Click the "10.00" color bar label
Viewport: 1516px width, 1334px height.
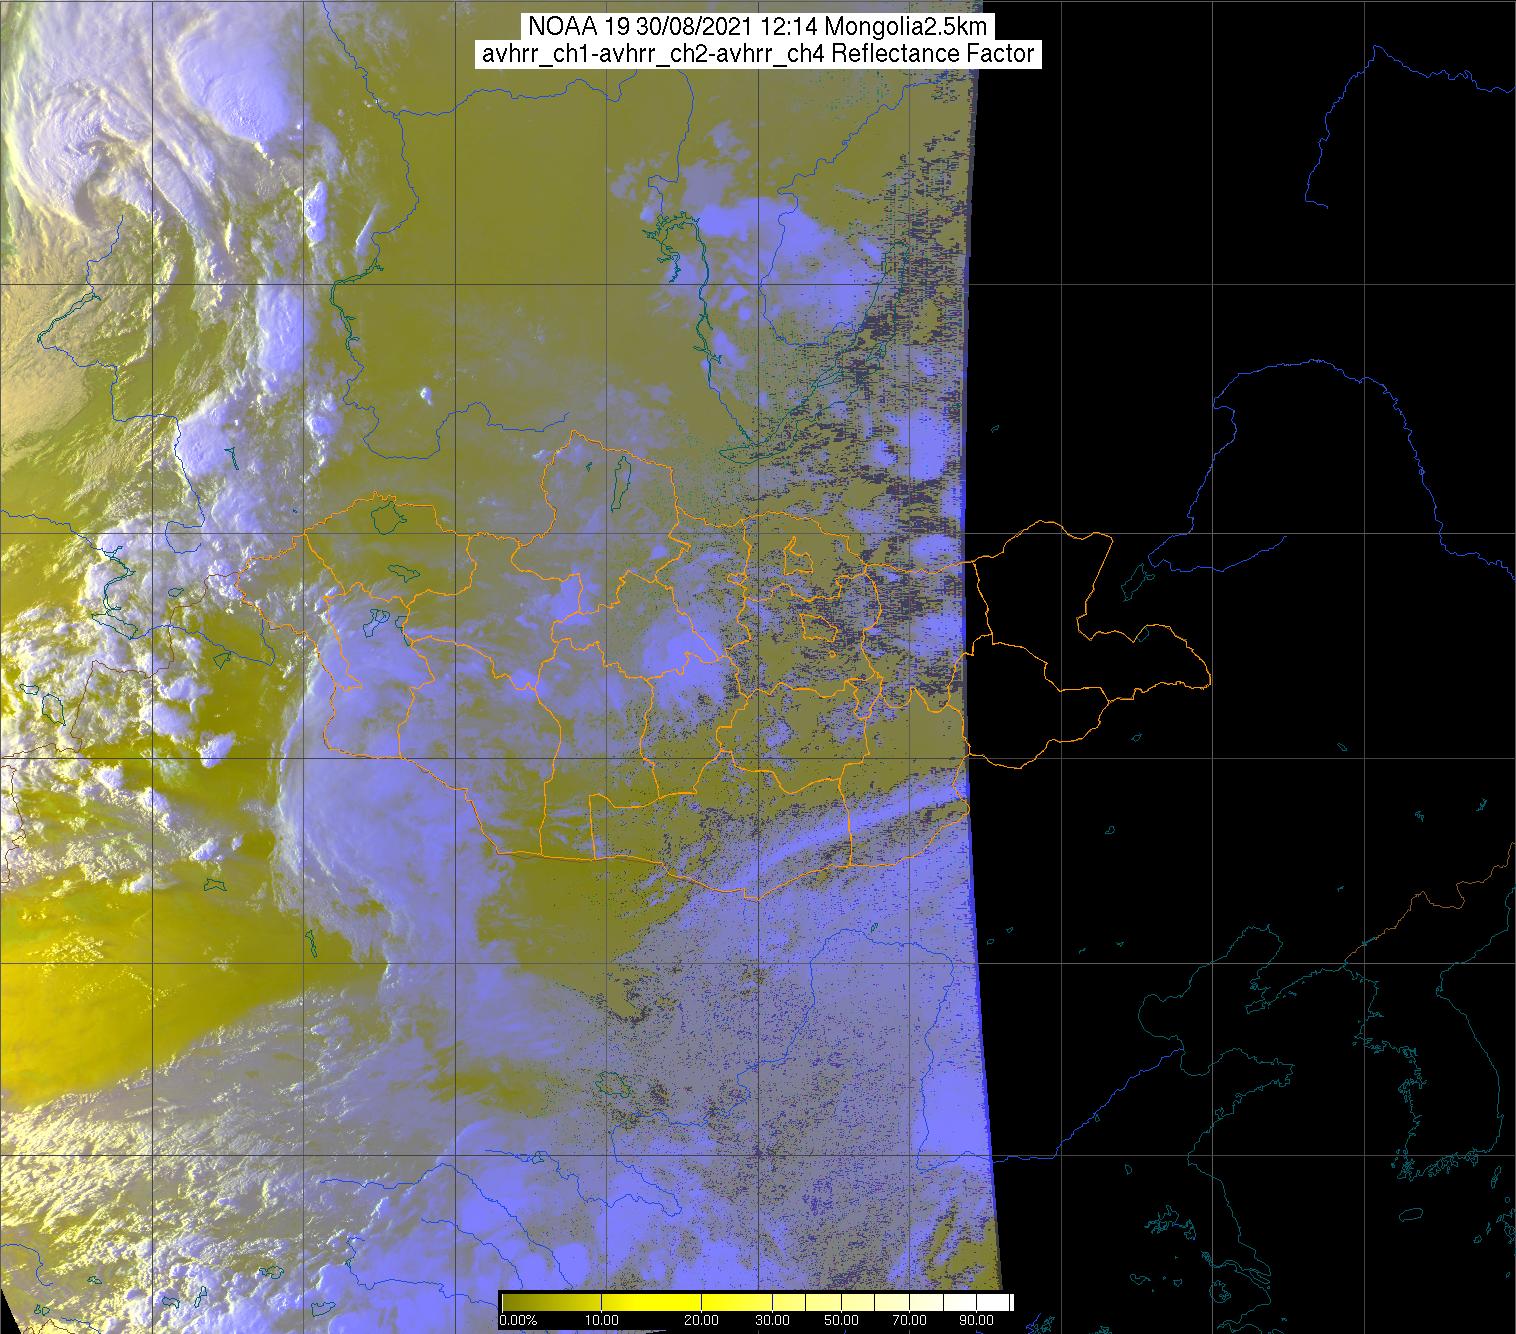(601, 1320)
